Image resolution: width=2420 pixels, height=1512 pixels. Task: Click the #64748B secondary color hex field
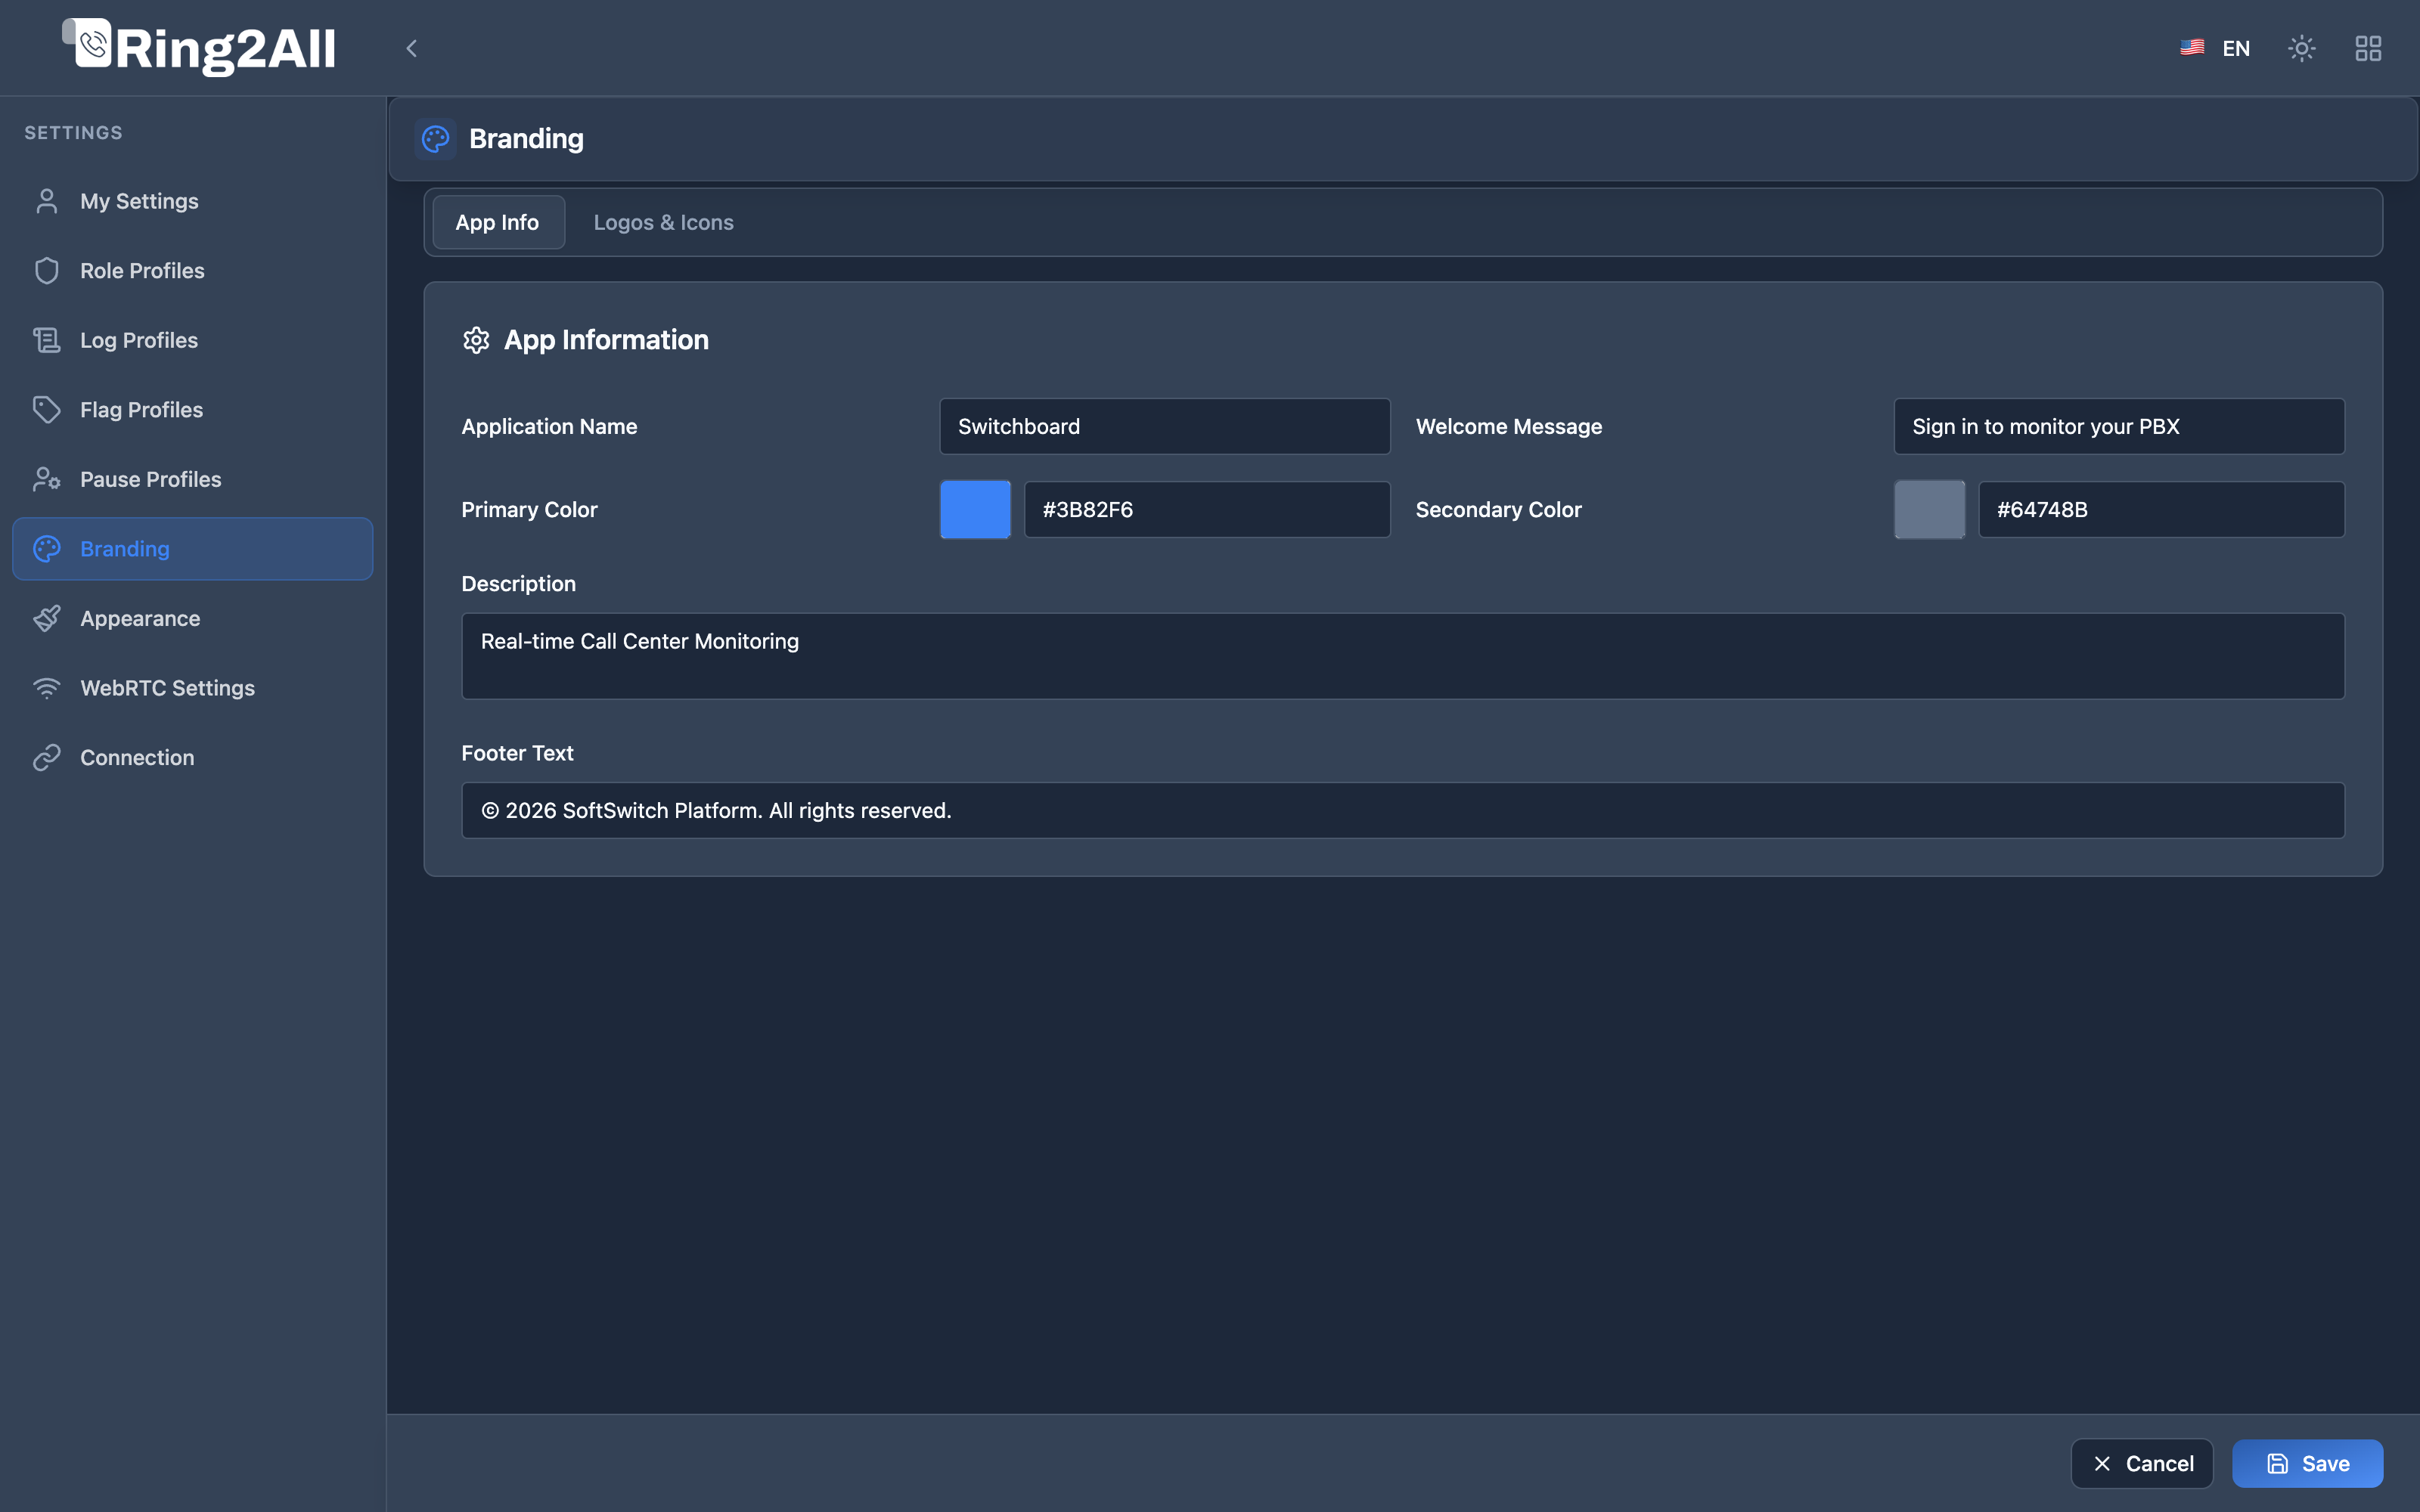(x=2161, y=510)
